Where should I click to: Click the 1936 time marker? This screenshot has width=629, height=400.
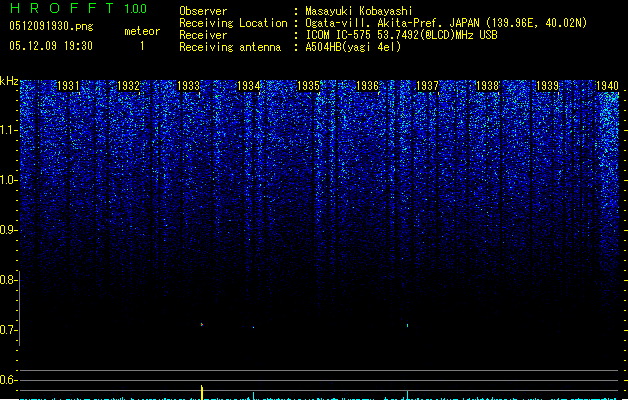(x=367, y=85)
